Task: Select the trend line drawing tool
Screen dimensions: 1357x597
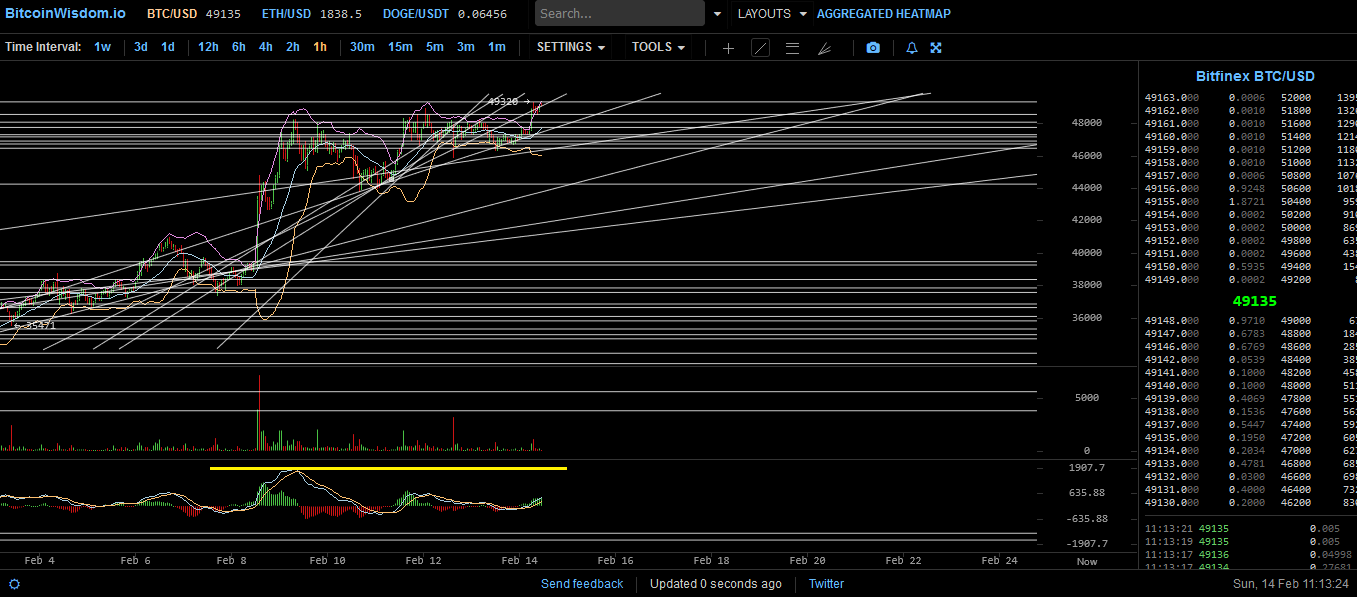Action: coord(760,48)
